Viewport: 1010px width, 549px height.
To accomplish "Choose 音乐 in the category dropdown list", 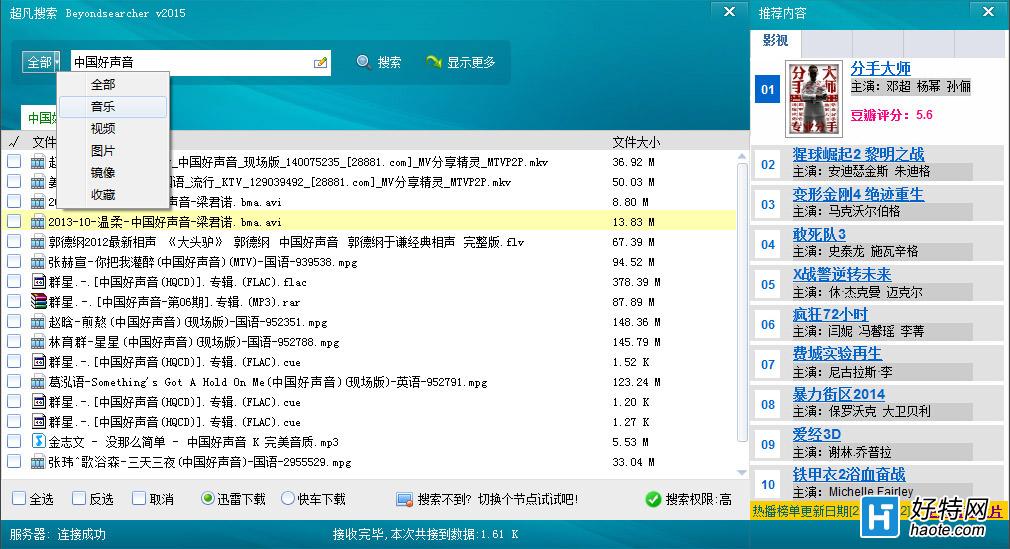I will 113,106.
